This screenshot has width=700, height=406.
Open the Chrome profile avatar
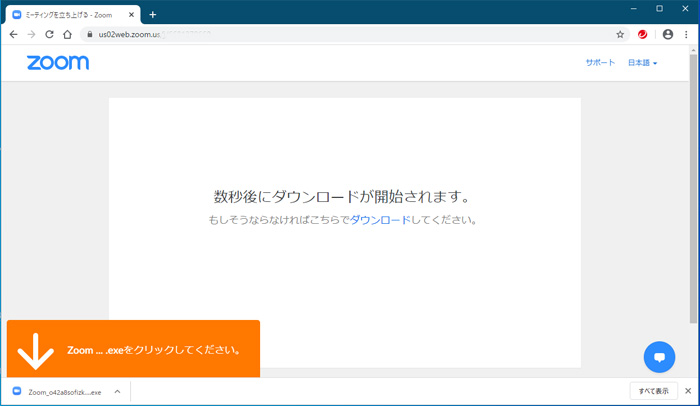pos(668,34)
